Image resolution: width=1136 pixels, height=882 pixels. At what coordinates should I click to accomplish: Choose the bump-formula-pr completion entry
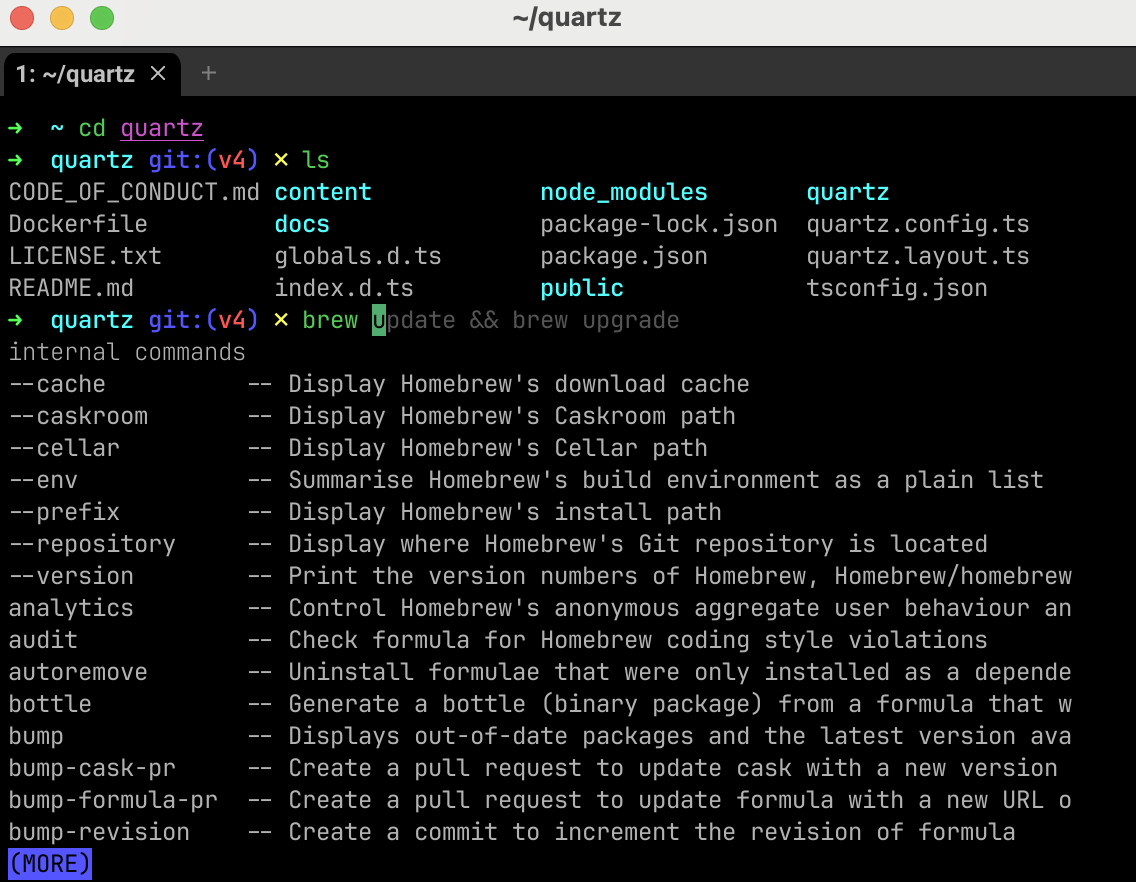coord(113,800)
